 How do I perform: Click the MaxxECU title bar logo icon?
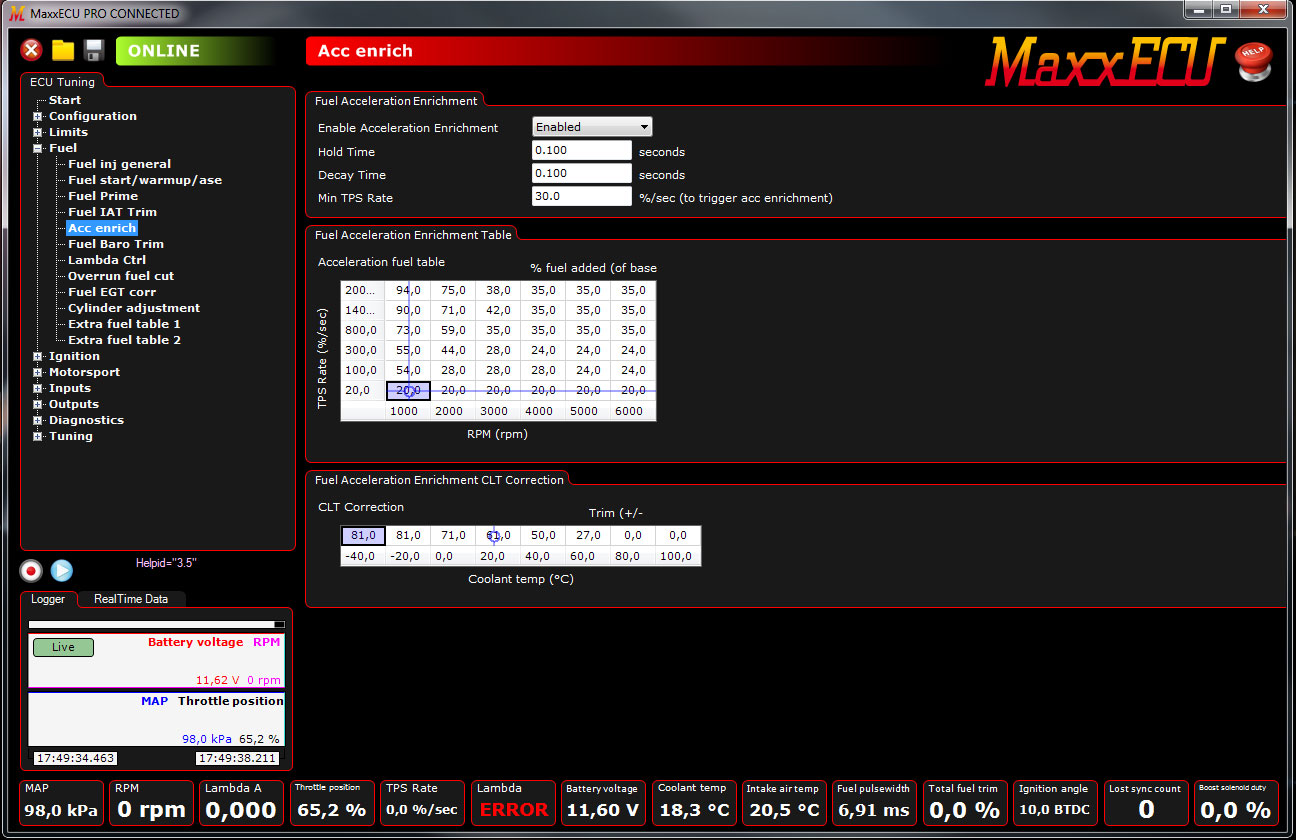pos(16,12)
